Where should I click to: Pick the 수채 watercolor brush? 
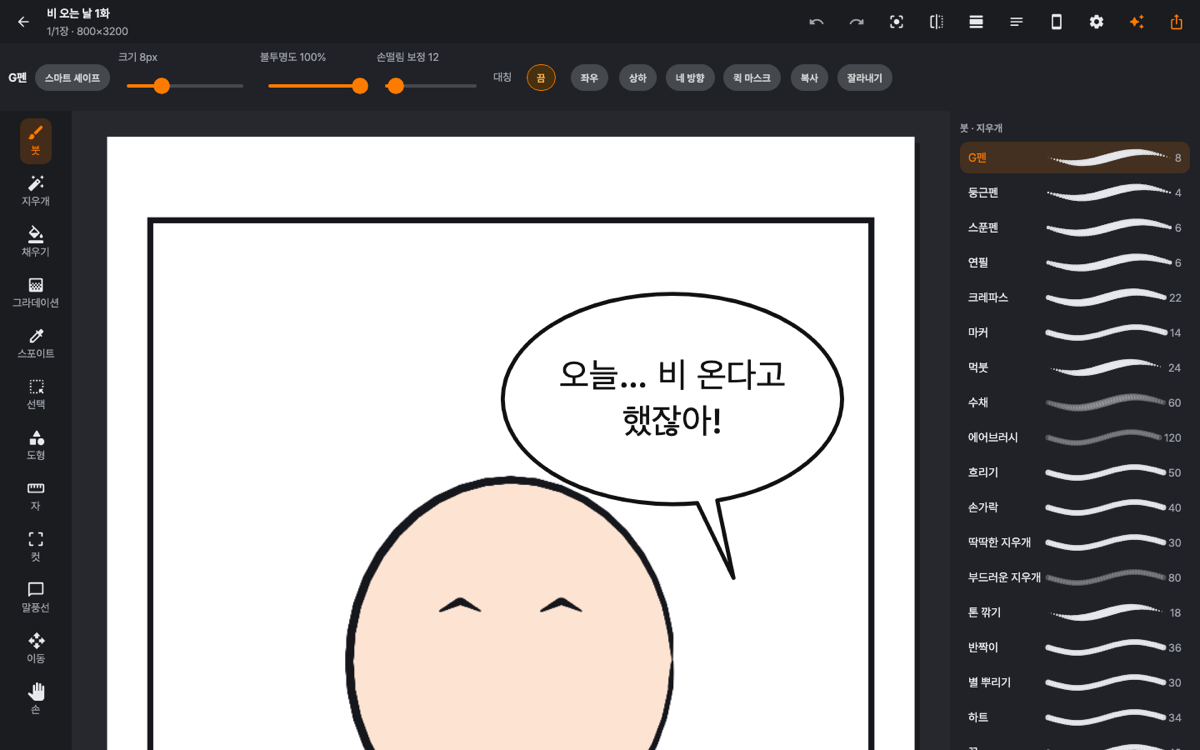1075,403
